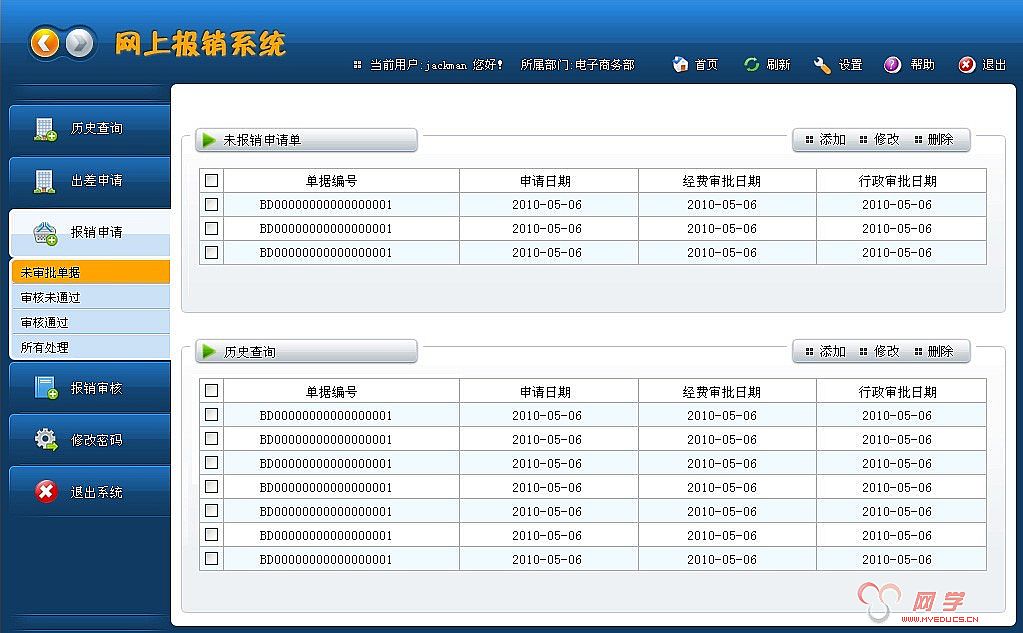Click 修改 in 历史查询 panel
This screenshot has width=1023, height=633.
click(x=880, y=351)
